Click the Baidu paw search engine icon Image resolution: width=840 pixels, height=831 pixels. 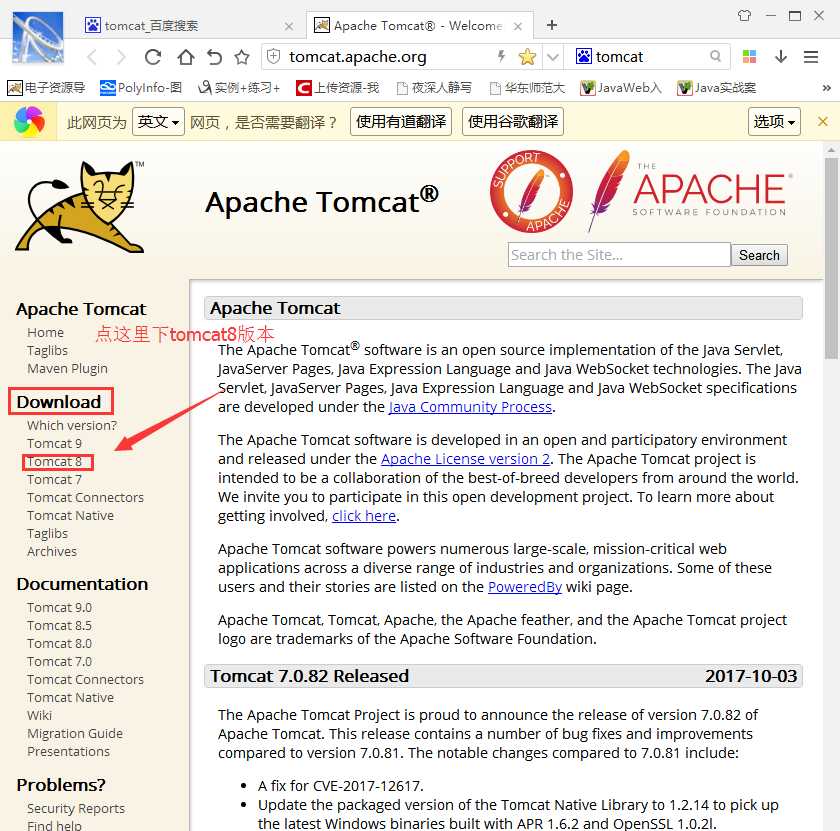(583, 56)
